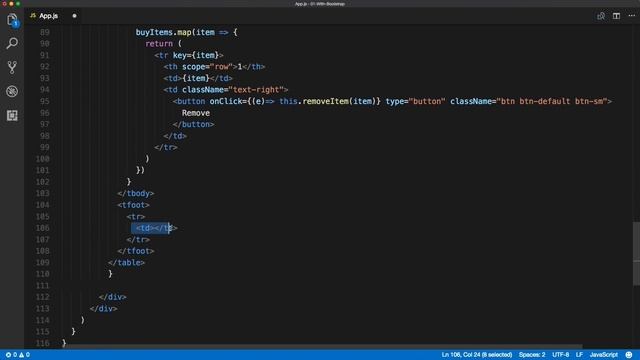Click the </table> closing tag
Viewport: 640px width, 360px height.
point(127,262)
